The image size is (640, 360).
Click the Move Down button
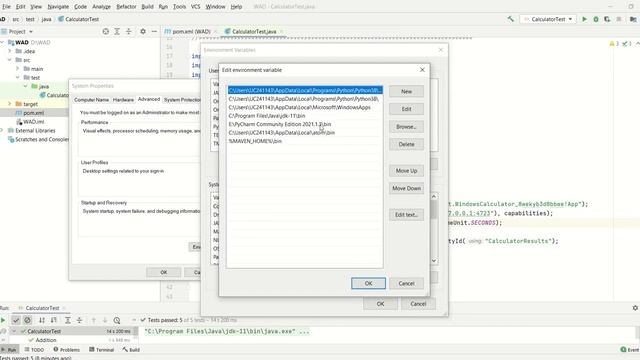[x=406, y=188]
